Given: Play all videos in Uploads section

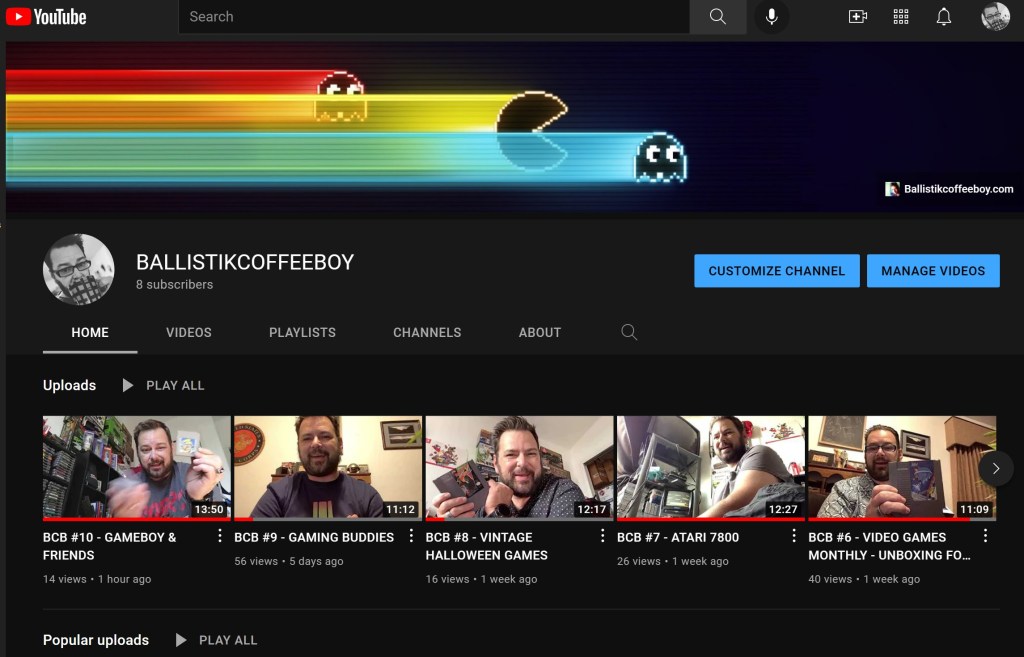Looking at the screenshot, I should coord(163,385).
